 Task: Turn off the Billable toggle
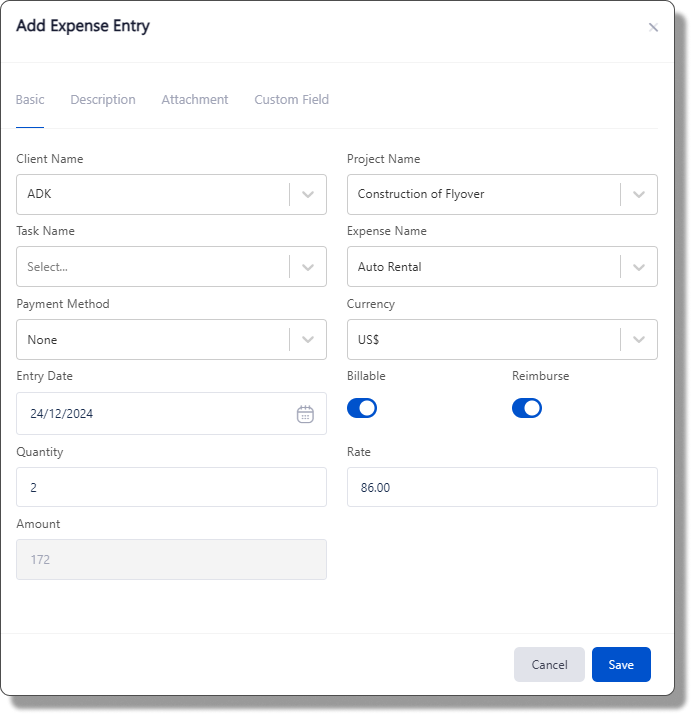(x=362, y=408)
